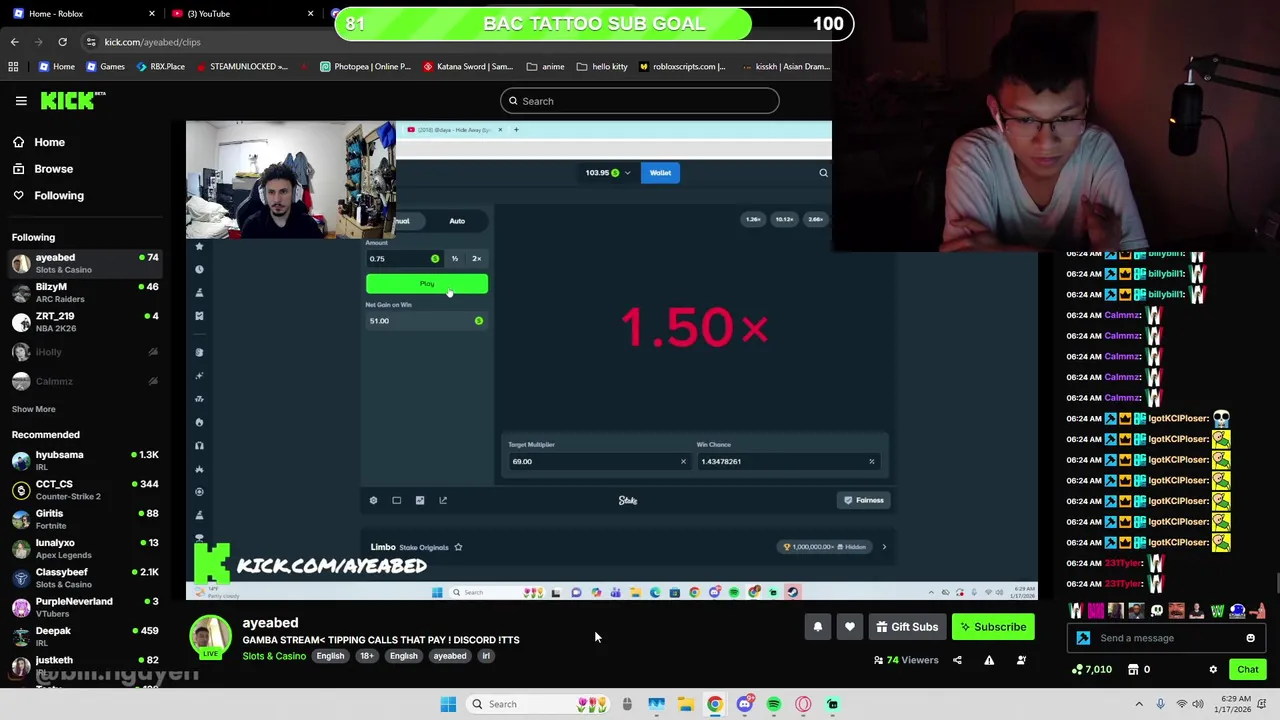Image resolution: width=1280 pixels, height=720 pixels.
Task: Click the hammer identity badge in chat input
Action: 1084,638
